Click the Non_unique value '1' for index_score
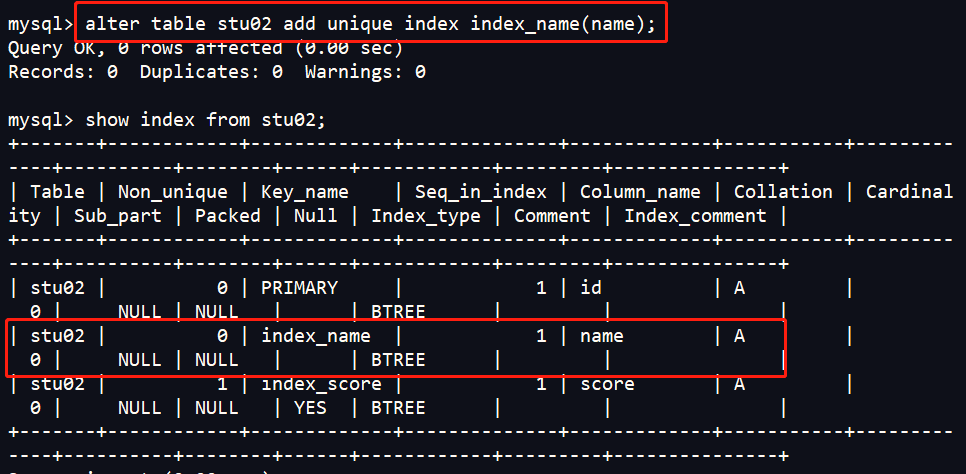Viewport: 966px width, 474px height. [x=222, y=384]
